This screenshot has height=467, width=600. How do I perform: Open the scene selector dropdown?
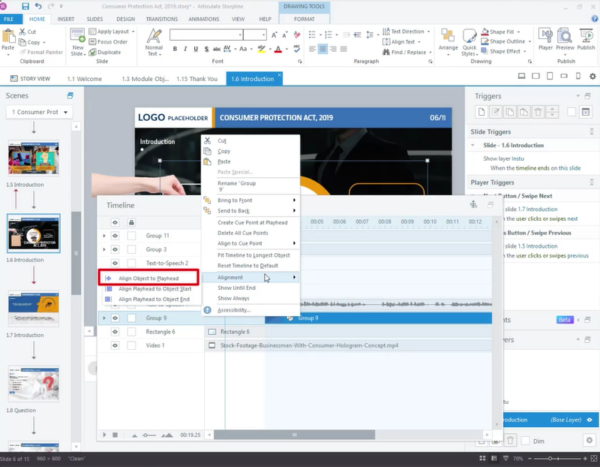(40, 111)
